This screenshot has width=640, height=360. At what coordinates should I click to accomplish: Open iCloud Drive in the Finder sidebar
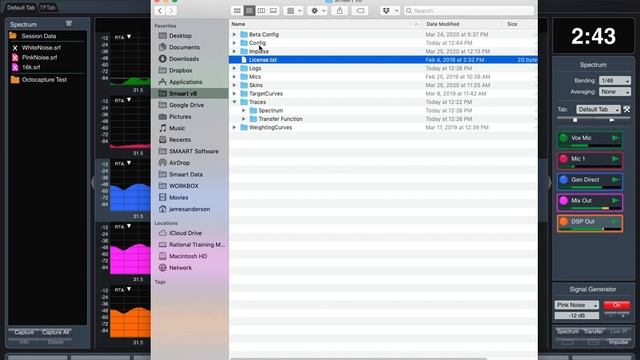click(185, 233)
